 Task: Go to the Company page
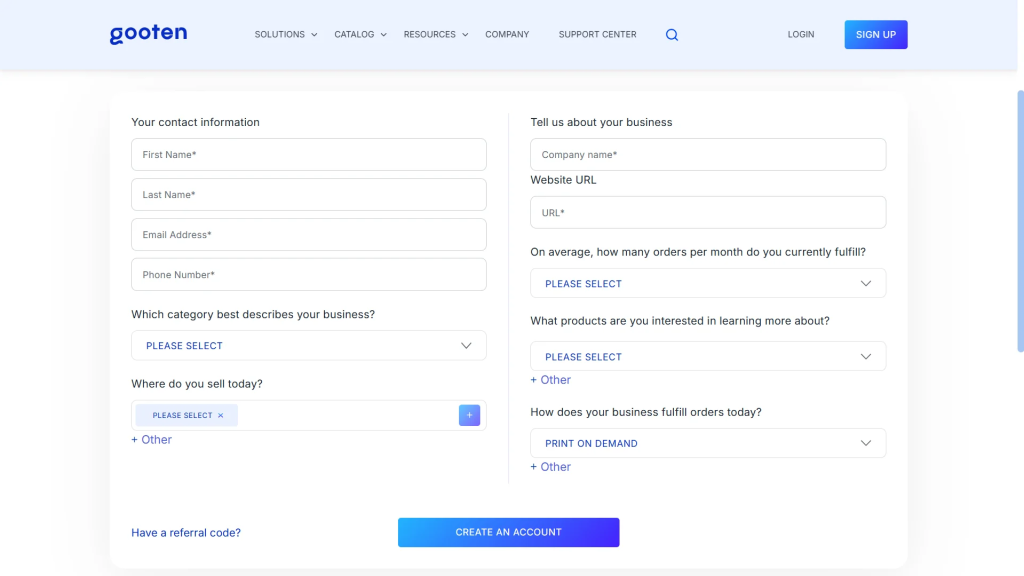[x=507, y=35]
